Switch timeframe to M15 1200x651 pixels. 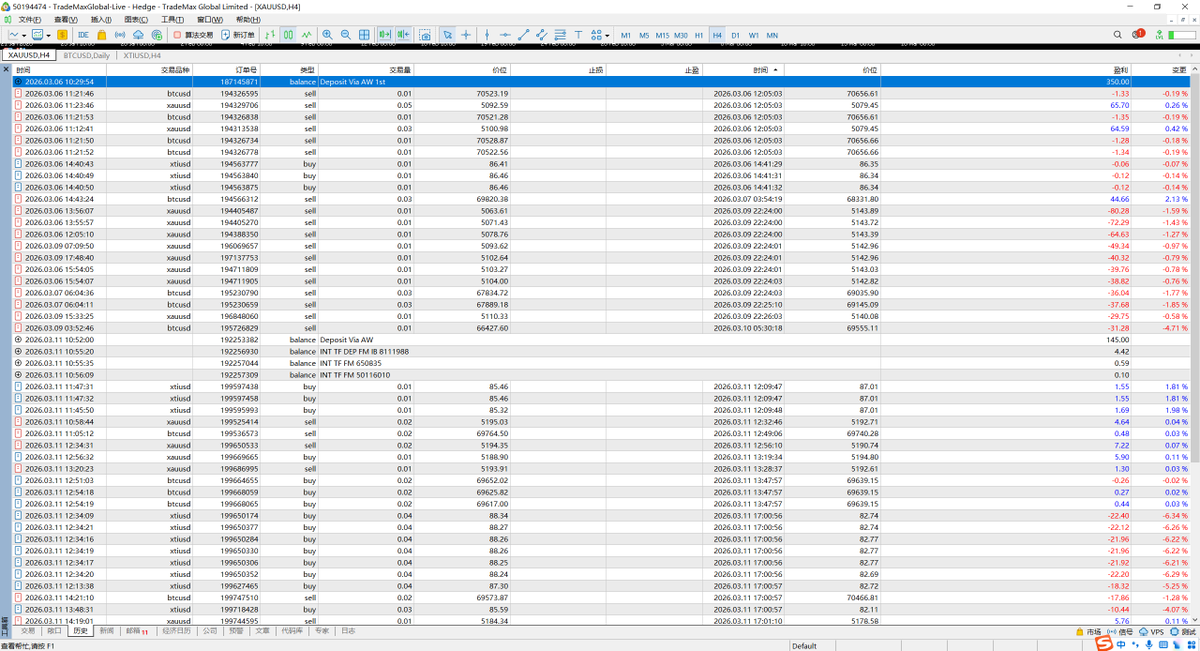(662, 35)
